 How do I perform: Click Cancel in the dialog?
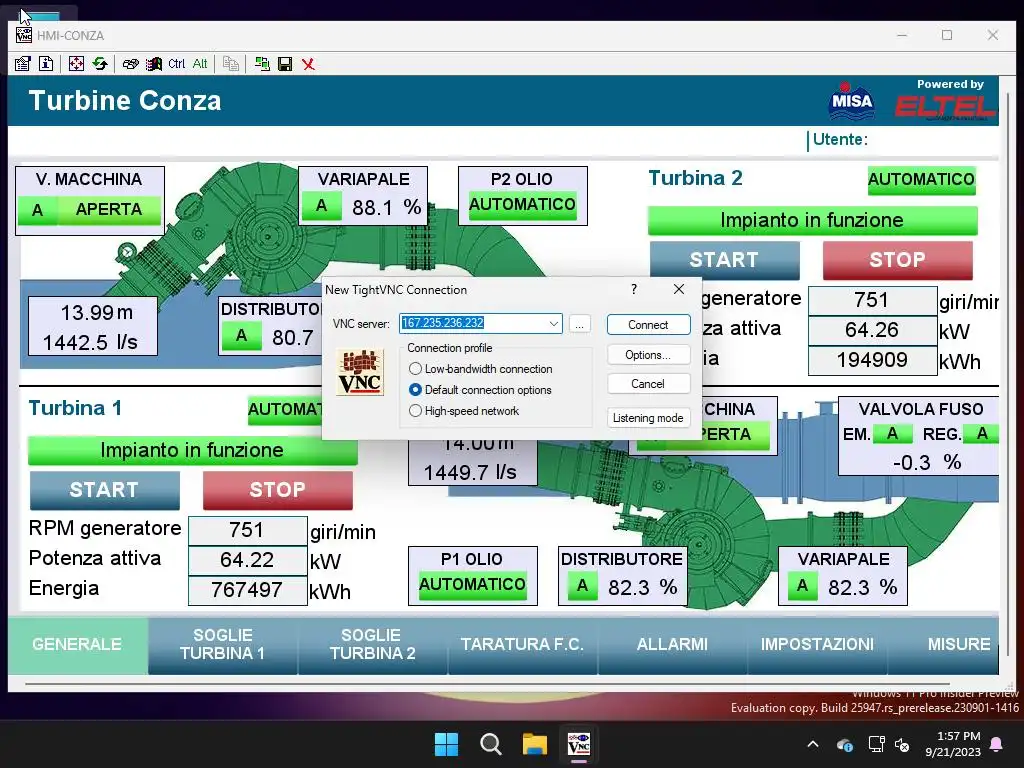[x=648, y=384]
